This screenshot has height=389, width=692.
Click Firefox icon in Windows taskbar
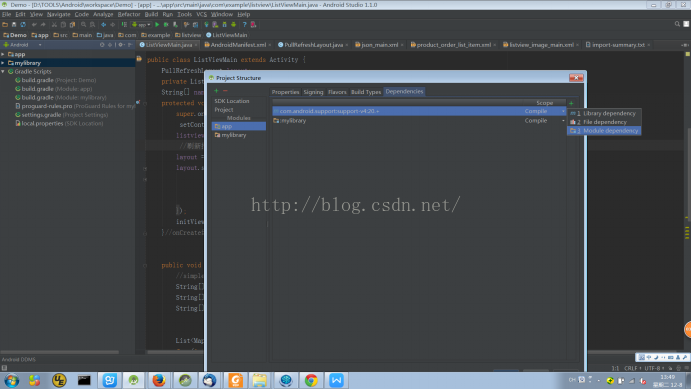click(x=159, y=380)
